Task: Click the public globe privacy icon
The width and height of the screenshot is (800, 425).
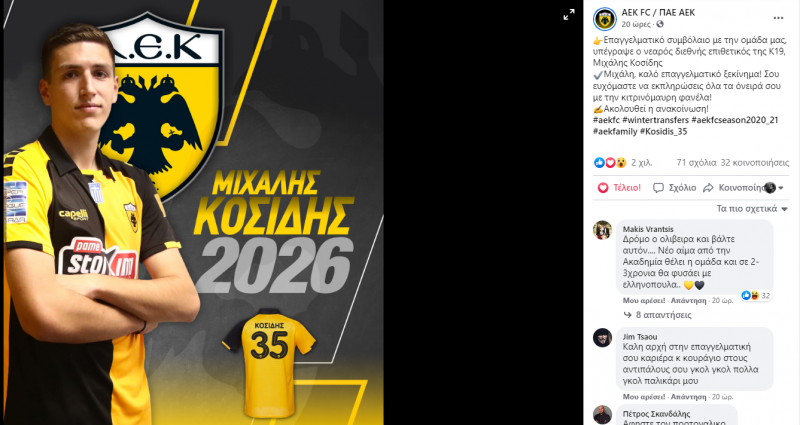Action: pyautogui.click(x=660, y=24)
